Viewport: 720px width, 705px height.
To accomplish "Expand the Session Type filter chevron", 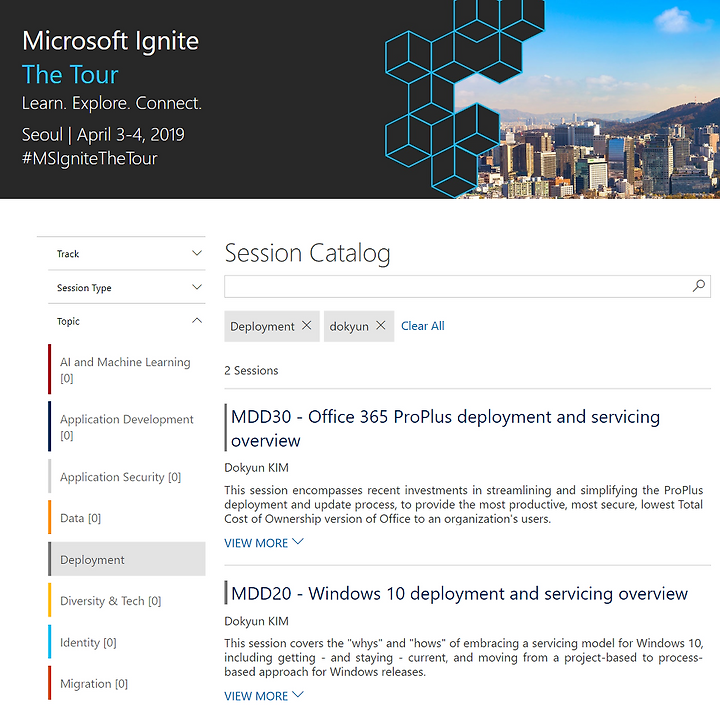I will [x=197, y=287].
